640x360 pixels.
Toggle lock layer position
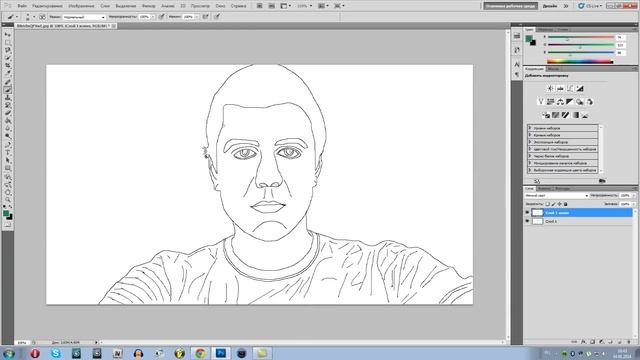click(x=560, y=204)
